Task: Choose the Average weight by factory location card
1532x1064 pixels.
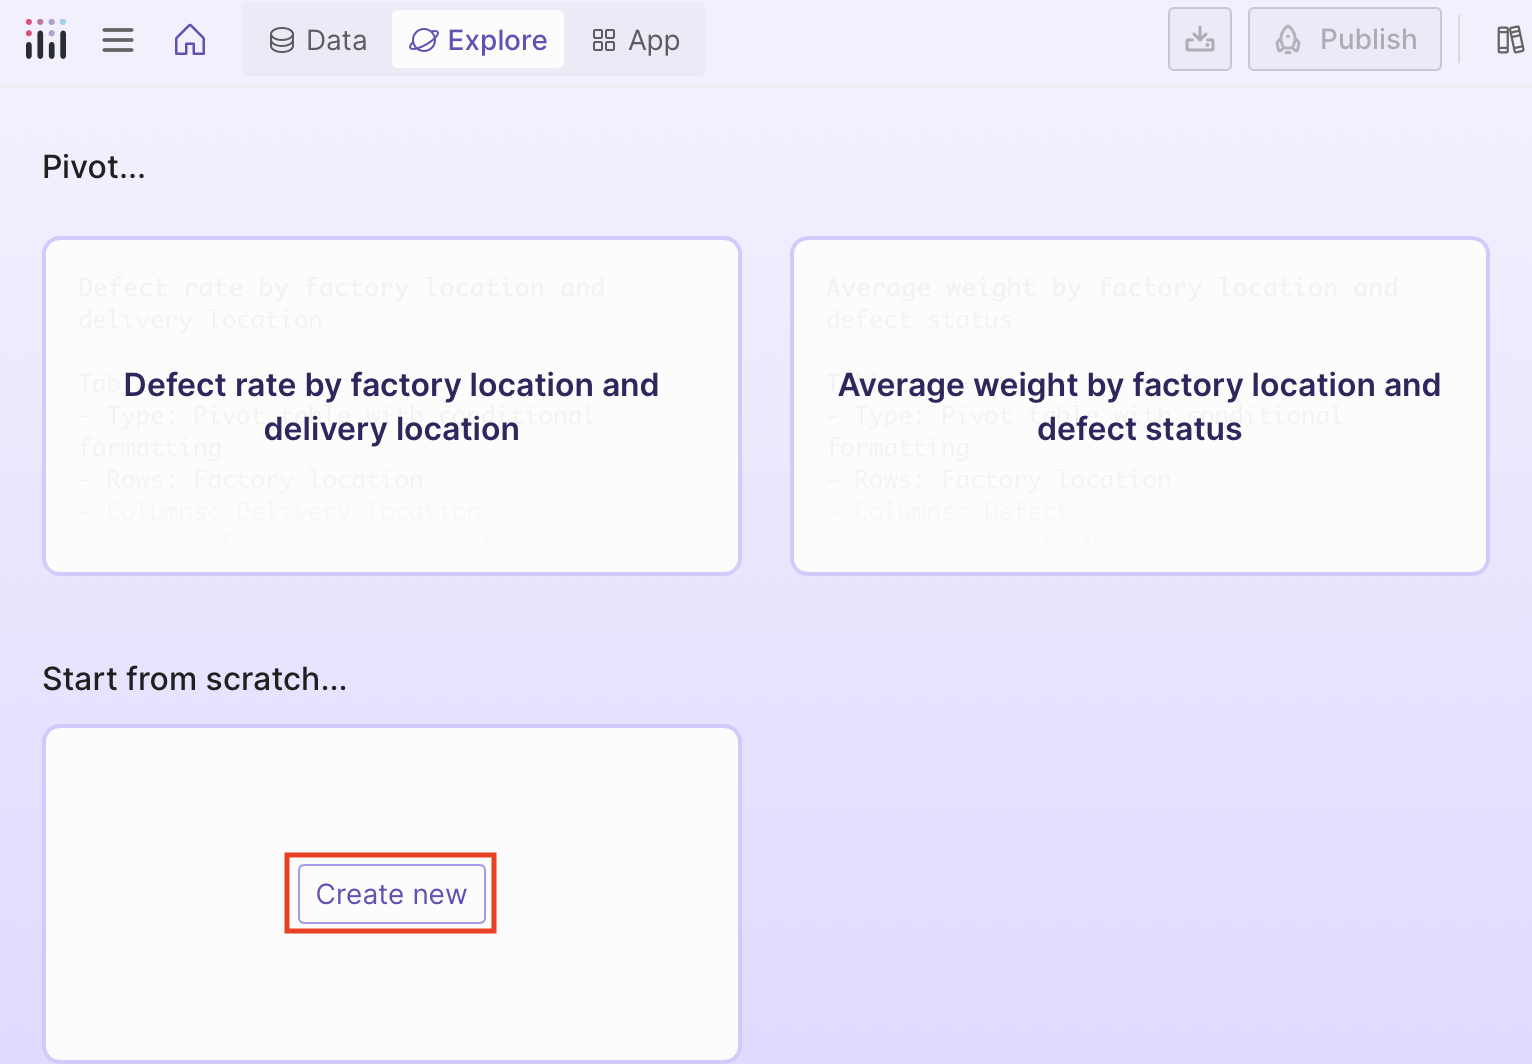Action: pos(1139,406)
